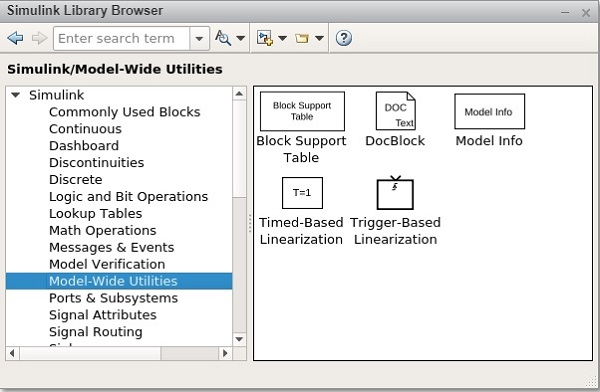Select the Discontinuities library

click(96, 162)
